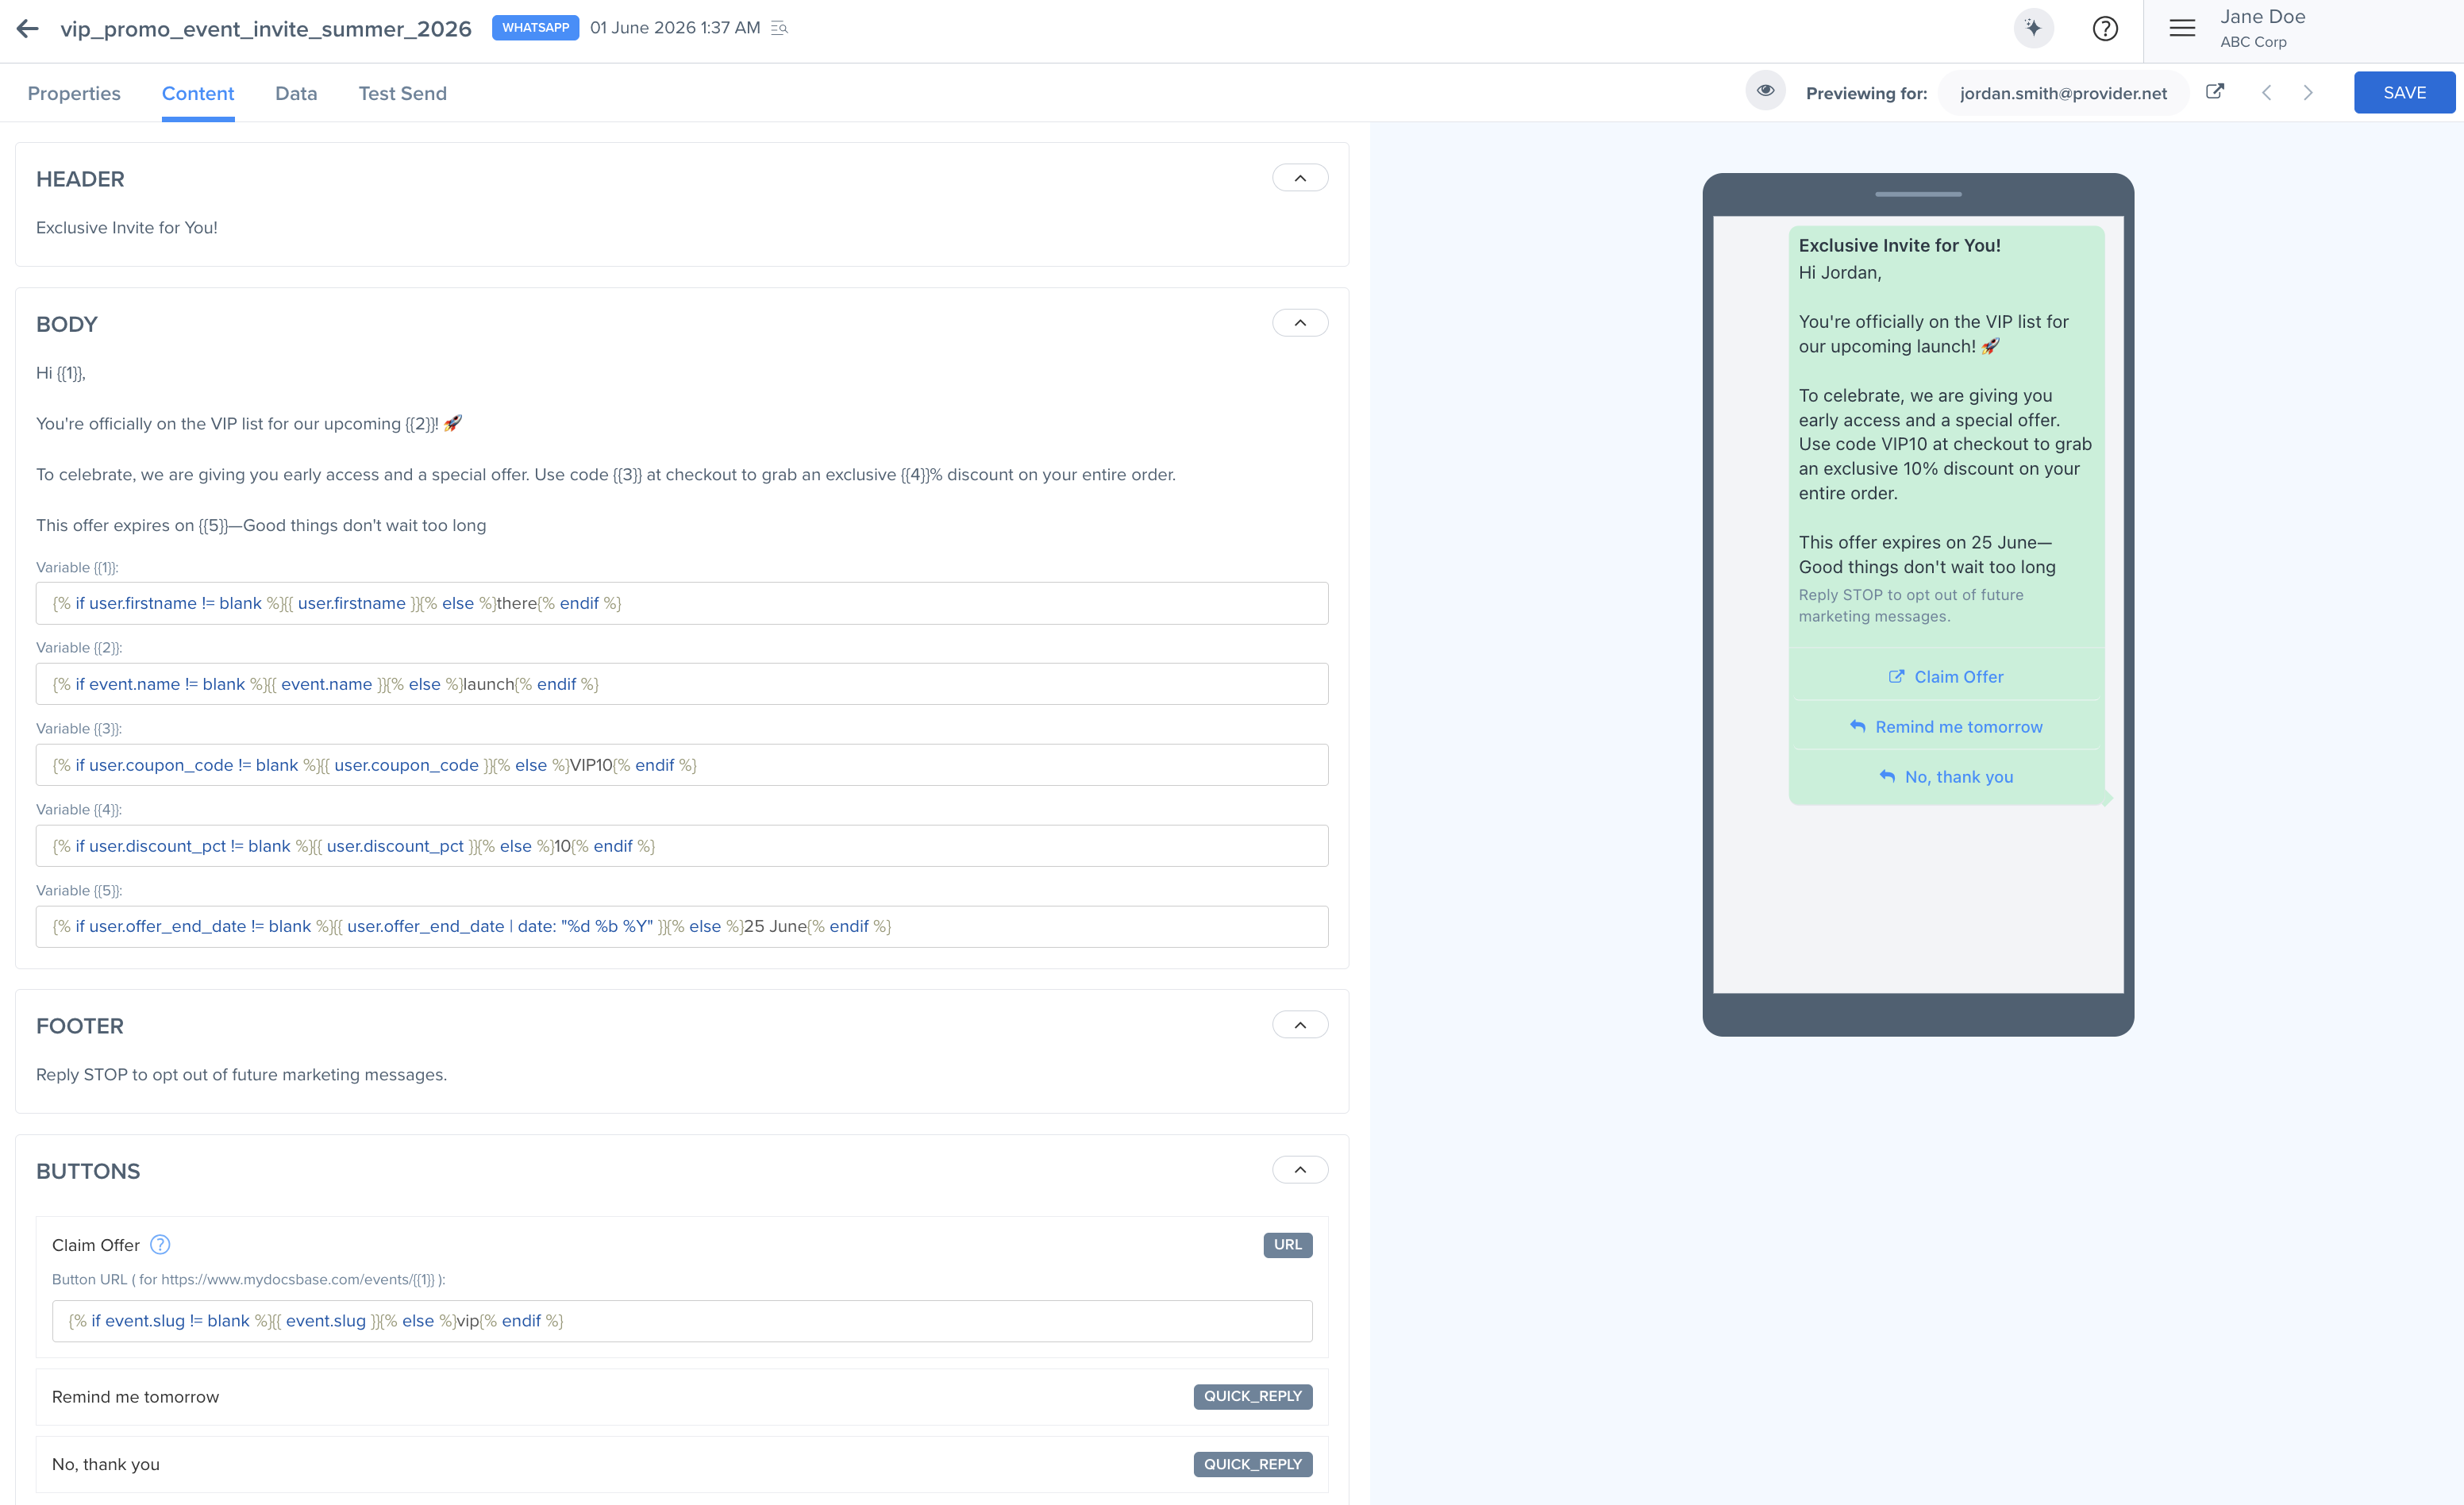Click the This offer expires on {{5}} line

(x=261, y=526)
